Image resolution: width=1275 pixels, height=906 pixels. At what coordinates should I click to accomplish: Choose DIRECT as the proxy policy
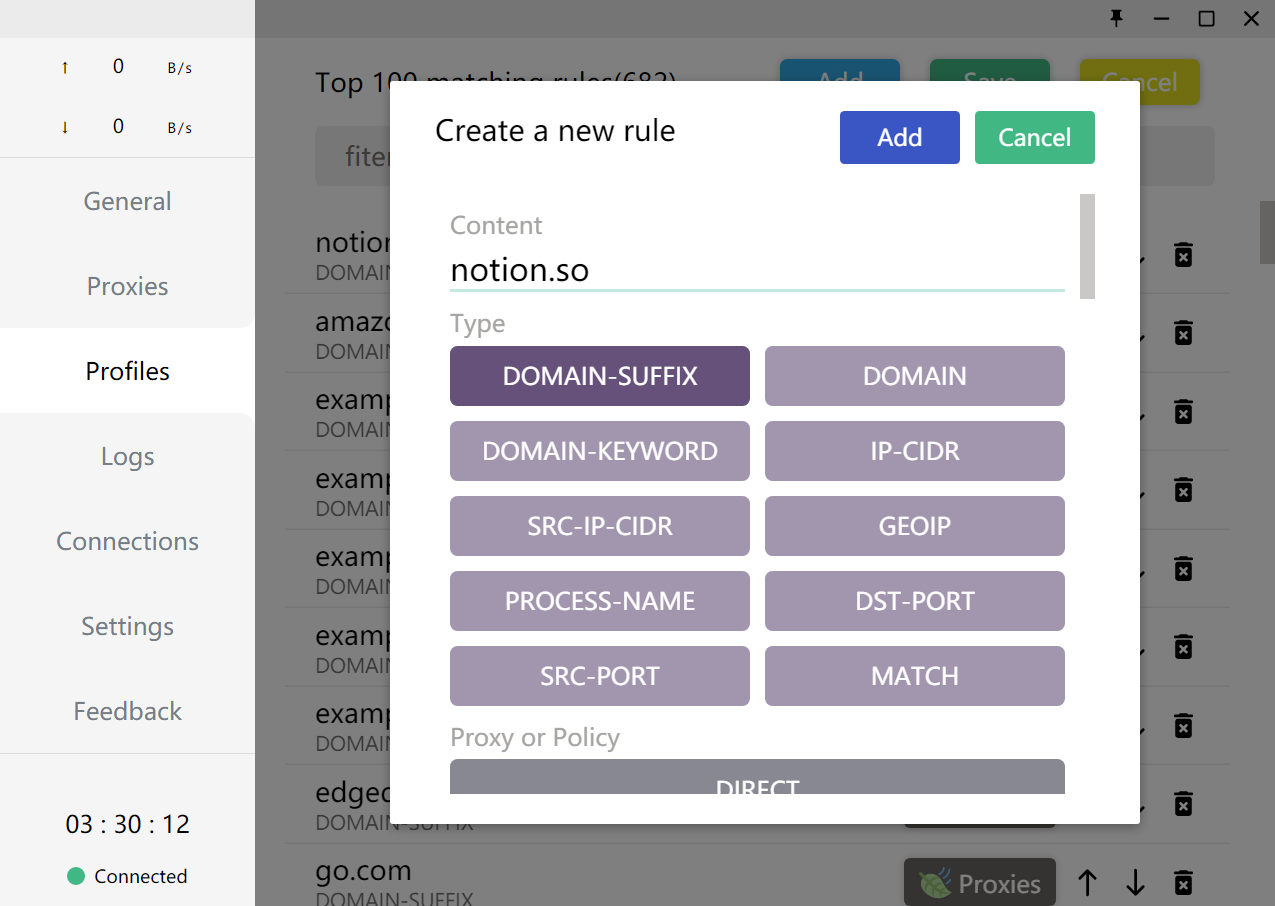(x=757, y=778)
